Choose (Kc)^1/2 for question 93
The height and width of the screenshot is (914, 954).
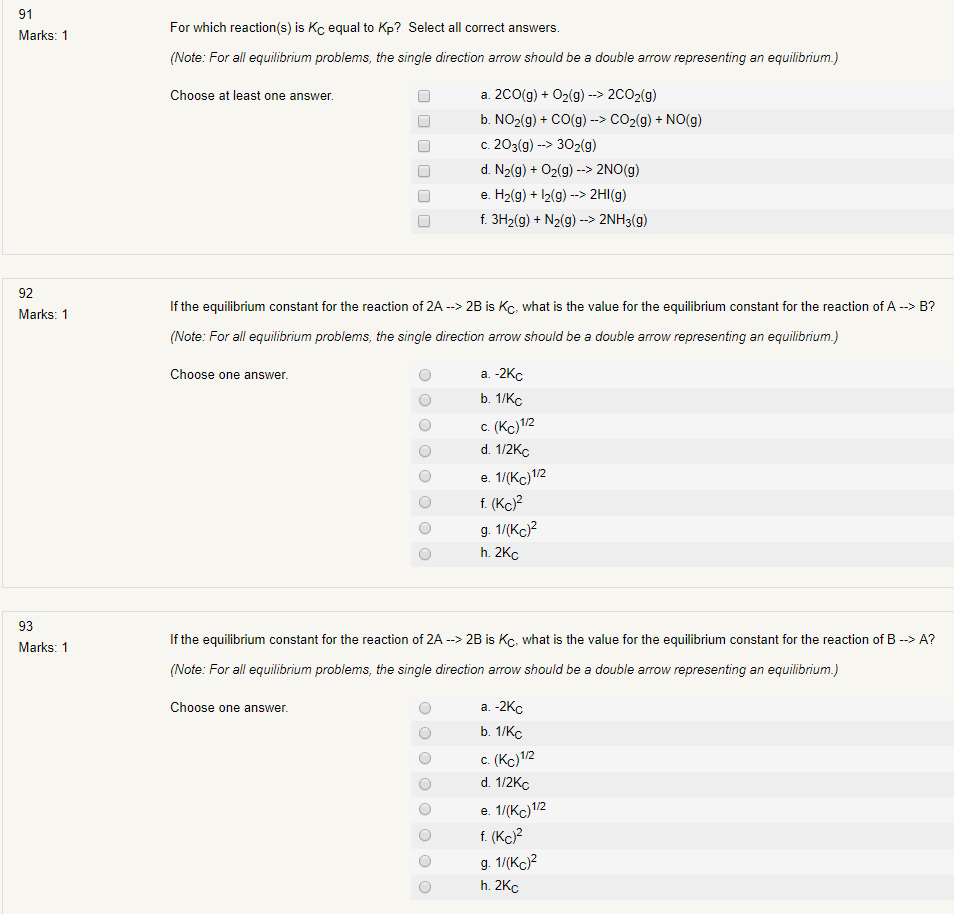coord(424,757)
